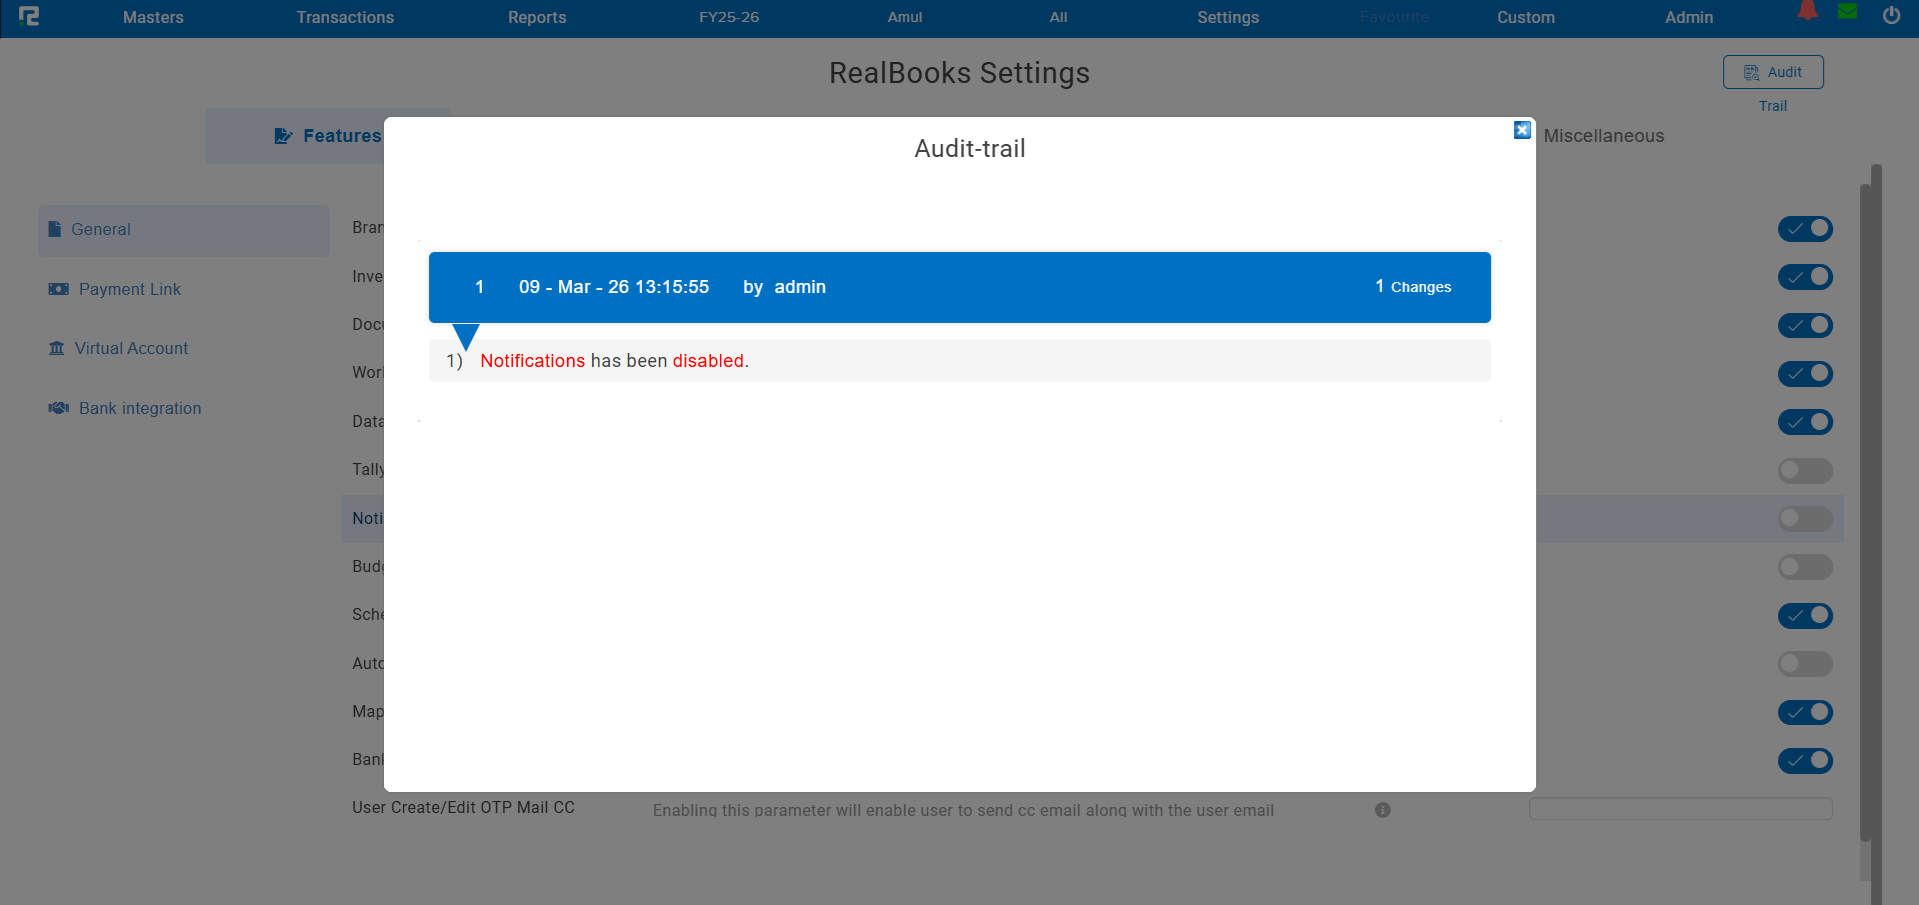Open Virtual Account via the bank icon
The height and width of the screenshot is (905, 1919).
(57, 348)
